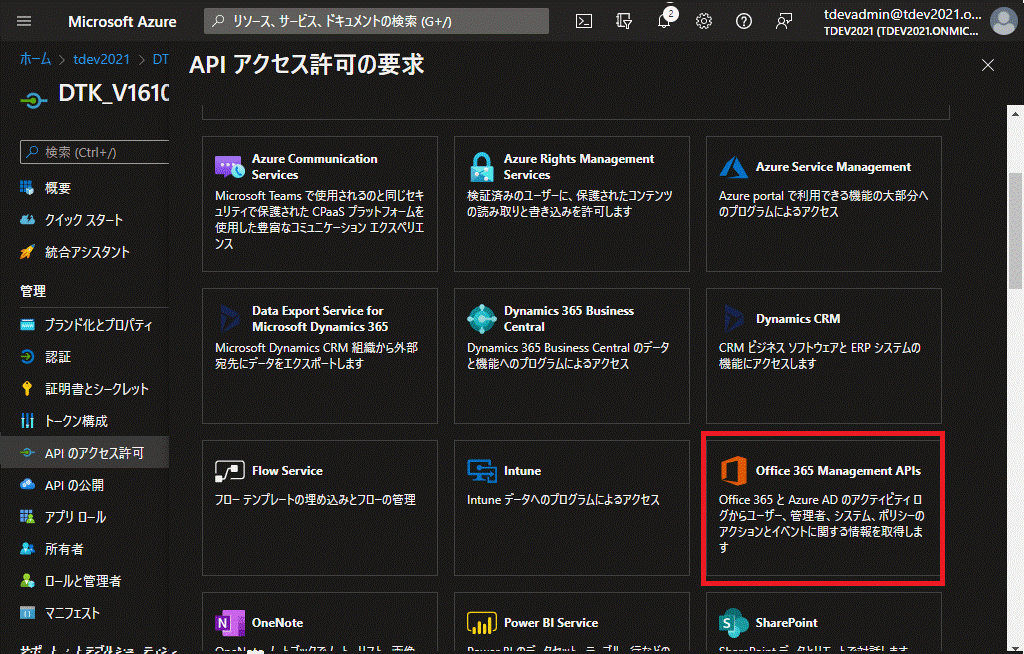Viewport: 1024px width, 654px height.
Task: Open the hamburger portal menu
Action: coord(24,22)
